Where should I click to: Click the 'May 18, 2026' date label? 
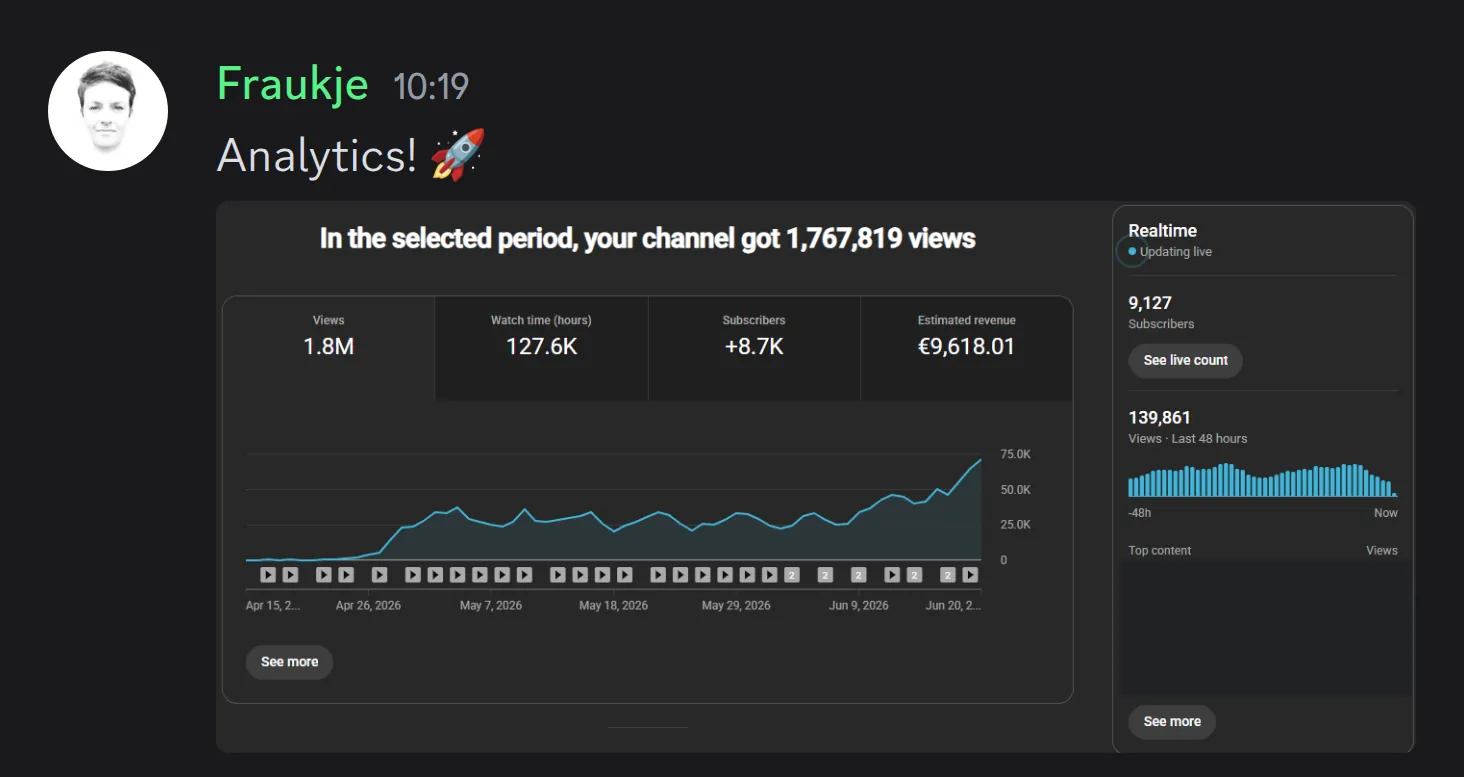[x=614, y=606]
